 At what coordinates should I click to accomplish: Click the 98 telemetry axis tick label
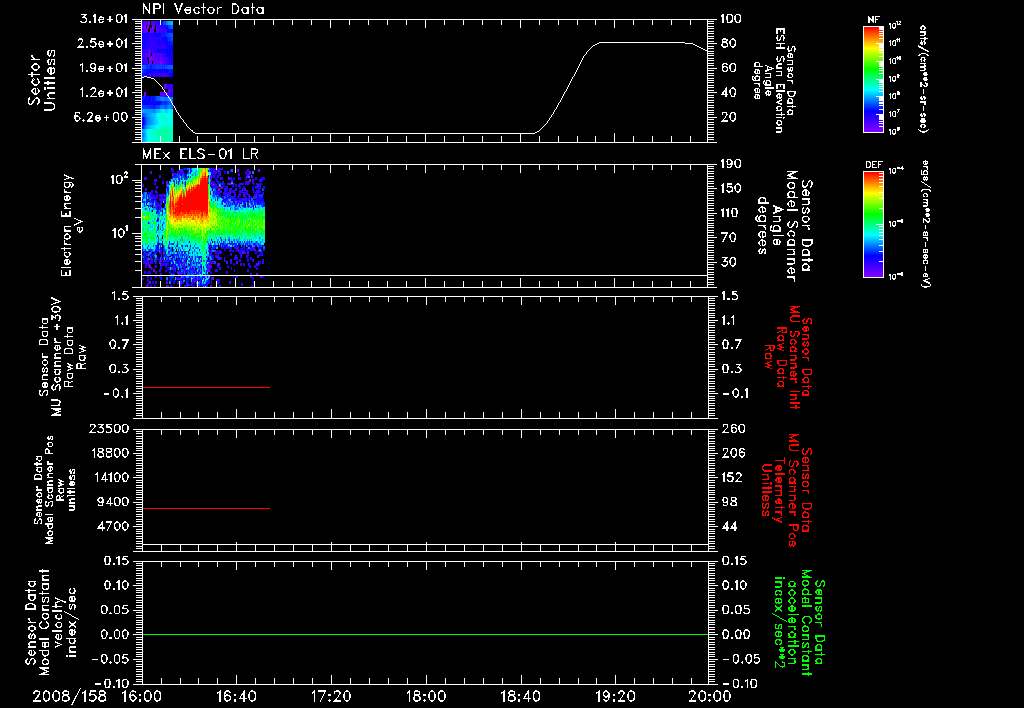click(x=729, y=502)
